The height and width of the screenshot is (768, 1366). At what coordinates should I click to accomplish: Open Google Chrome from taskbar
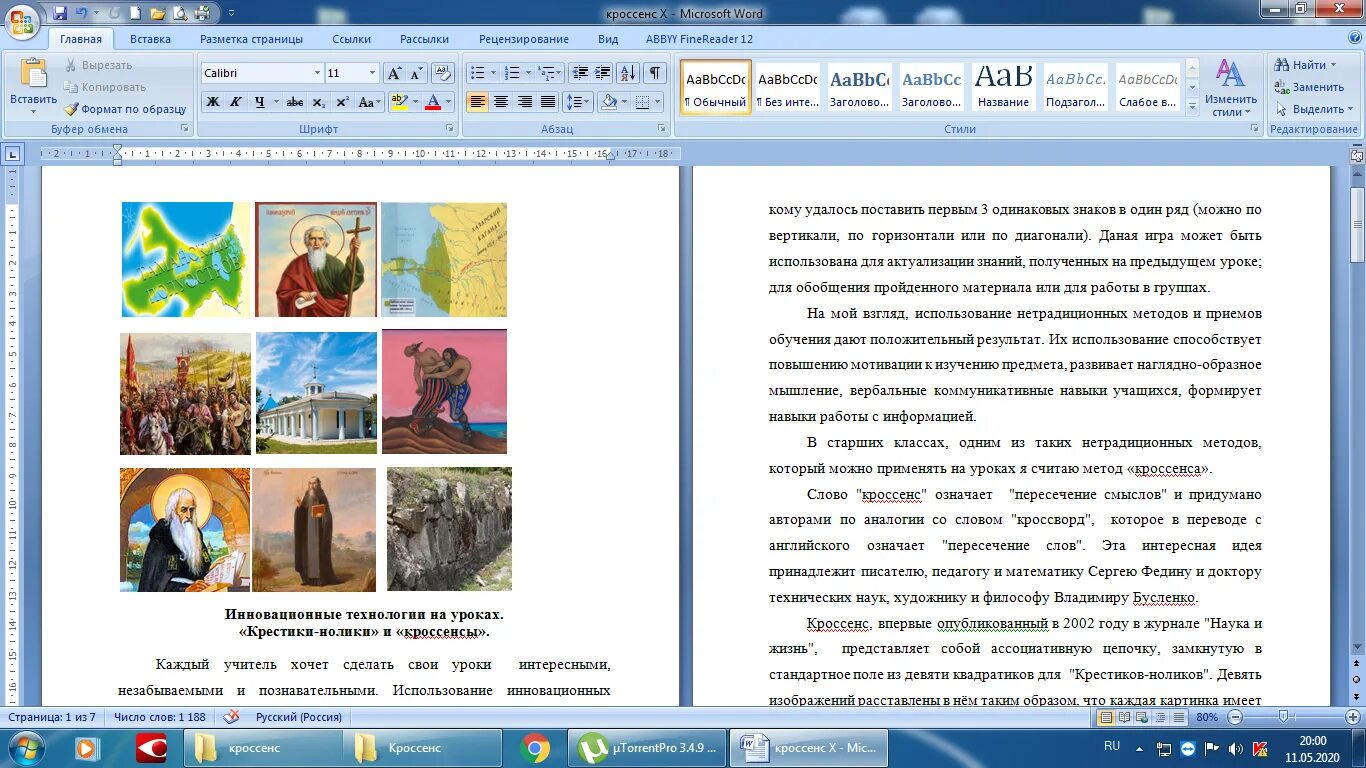pos(535,748)
